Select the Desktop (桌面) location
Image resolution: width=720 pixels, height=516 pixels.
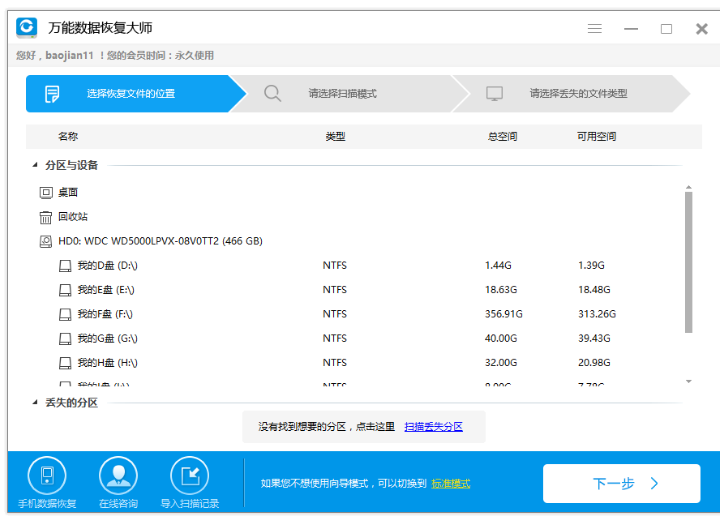(x=67, y=192)
